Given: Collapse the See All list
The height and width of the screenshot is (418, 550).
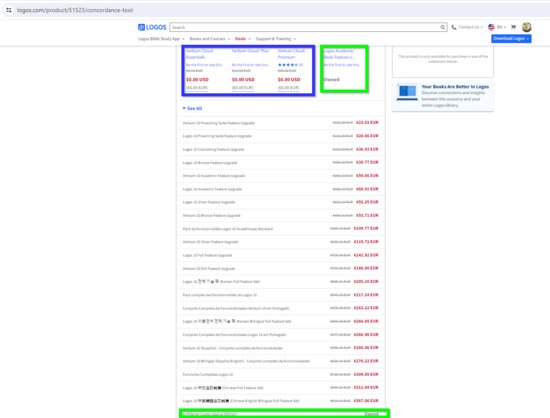Looking at the screenshot, I should 192,108.
